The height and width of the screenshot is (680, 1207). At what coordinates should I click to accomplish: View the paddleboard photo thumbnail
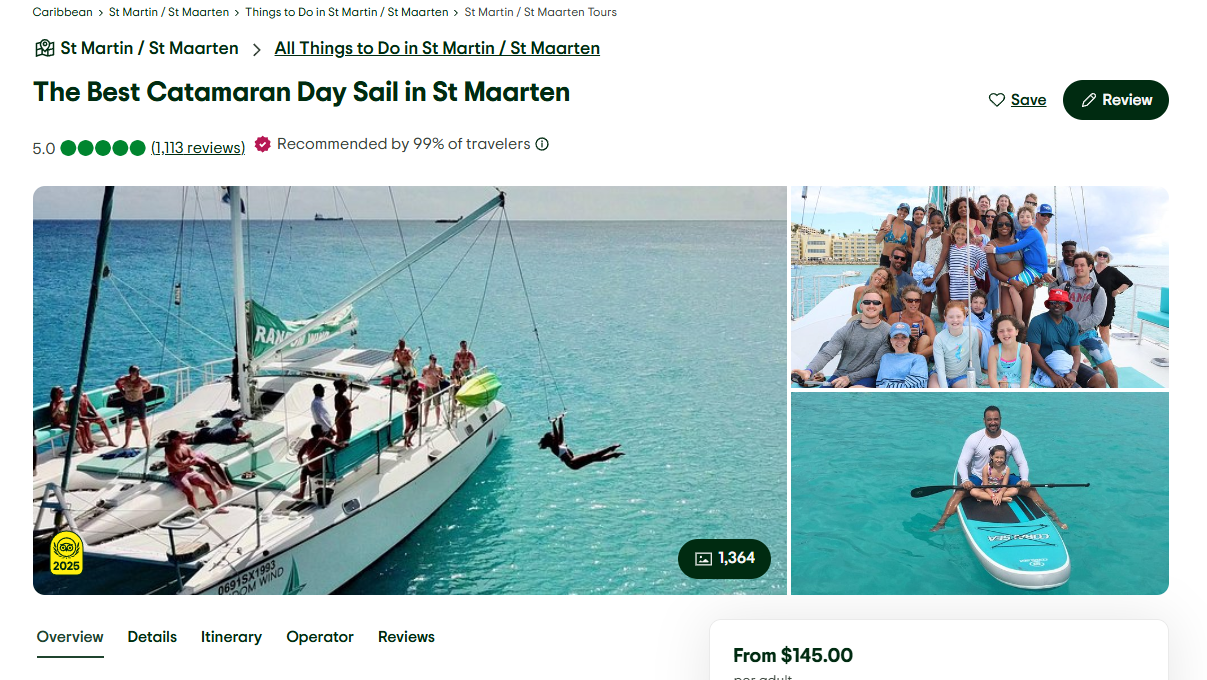tap(979, 493)
